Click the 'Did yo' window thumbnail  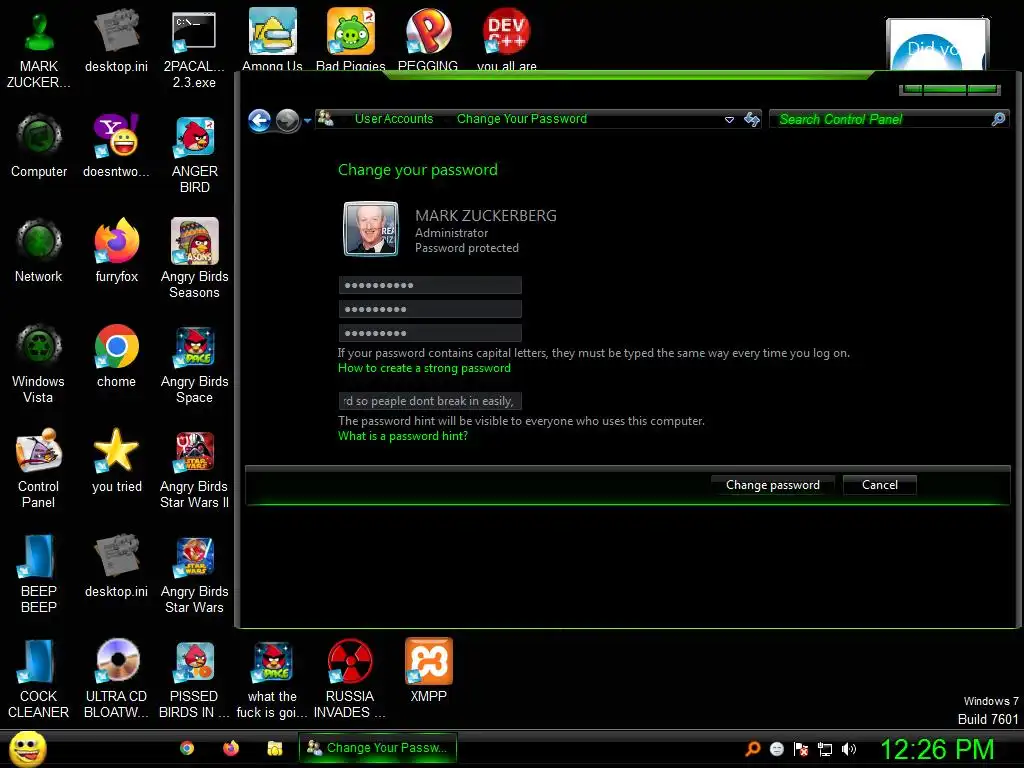[x=937, y=43]
